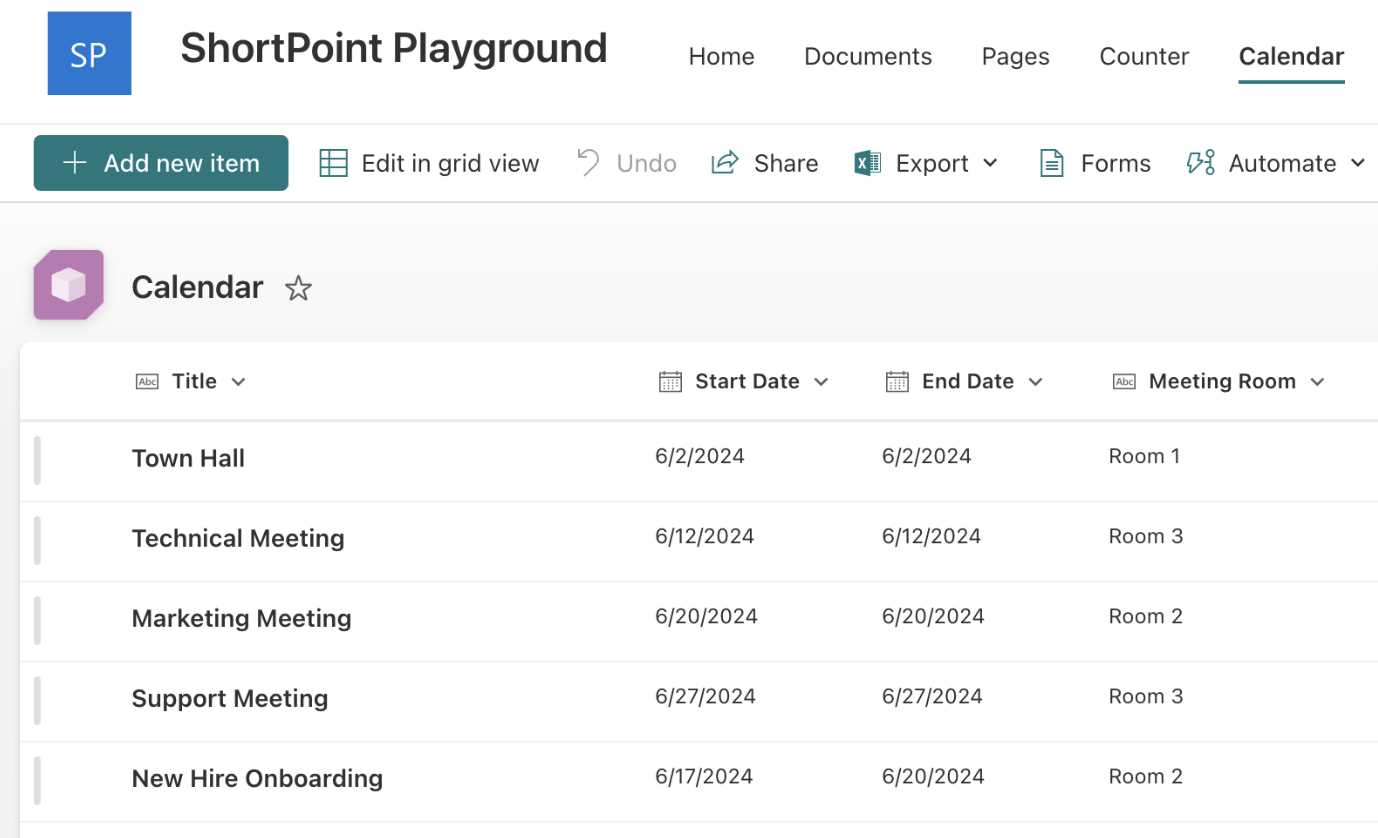Click Technical Meeting end date 6/12/2024

pos(931,536)
